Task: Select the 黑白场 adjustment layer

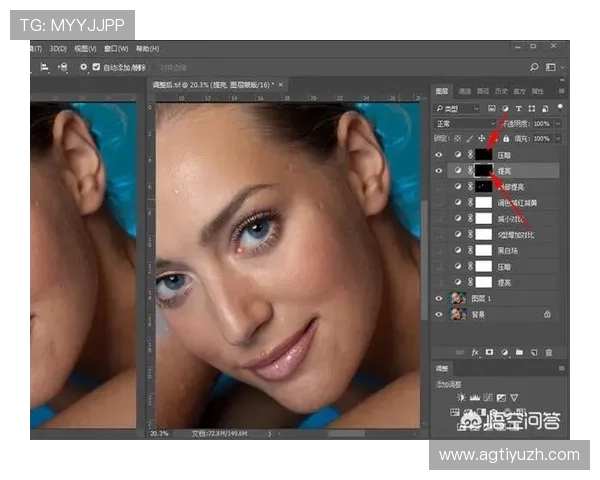Action: (x=508, y=250)
